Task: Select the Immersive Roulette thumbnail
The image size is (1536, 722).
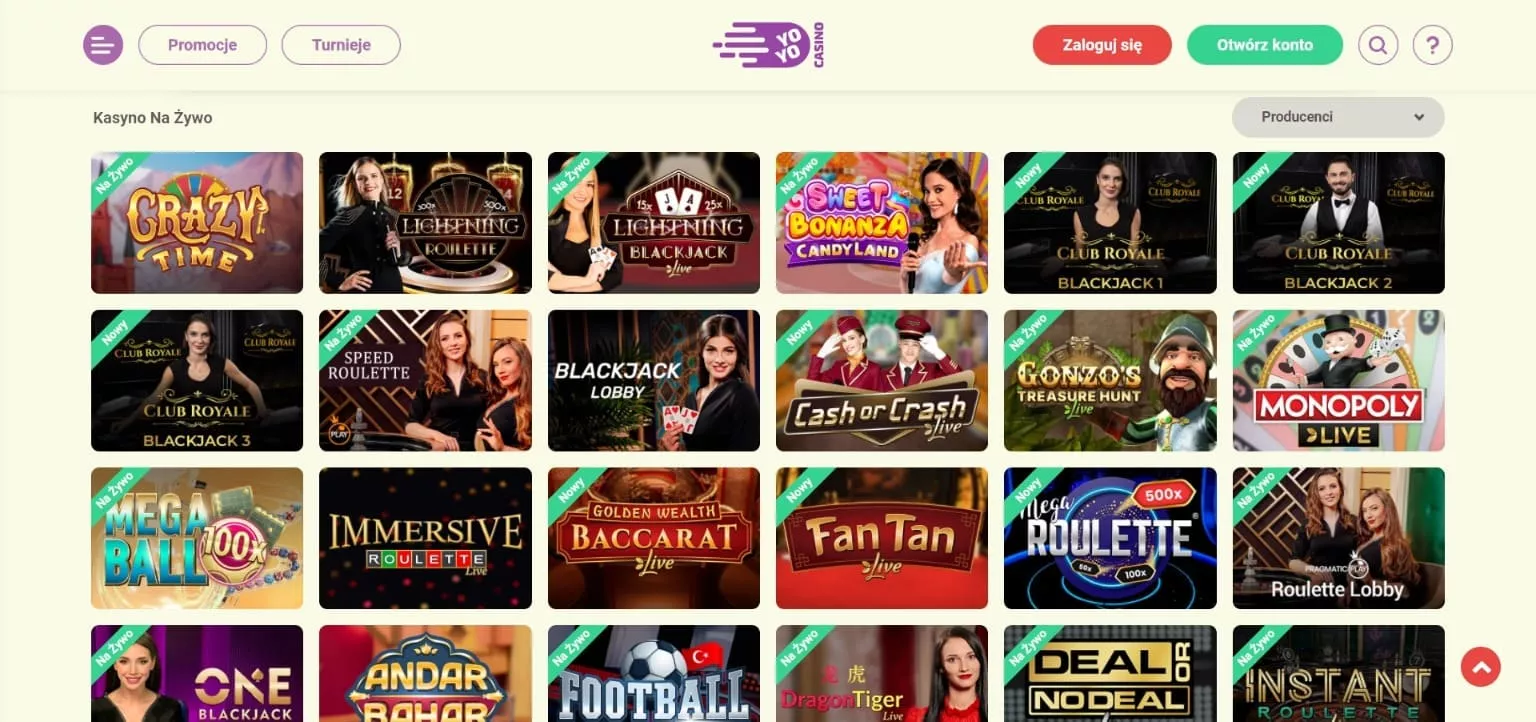Action: pos(425,539)
